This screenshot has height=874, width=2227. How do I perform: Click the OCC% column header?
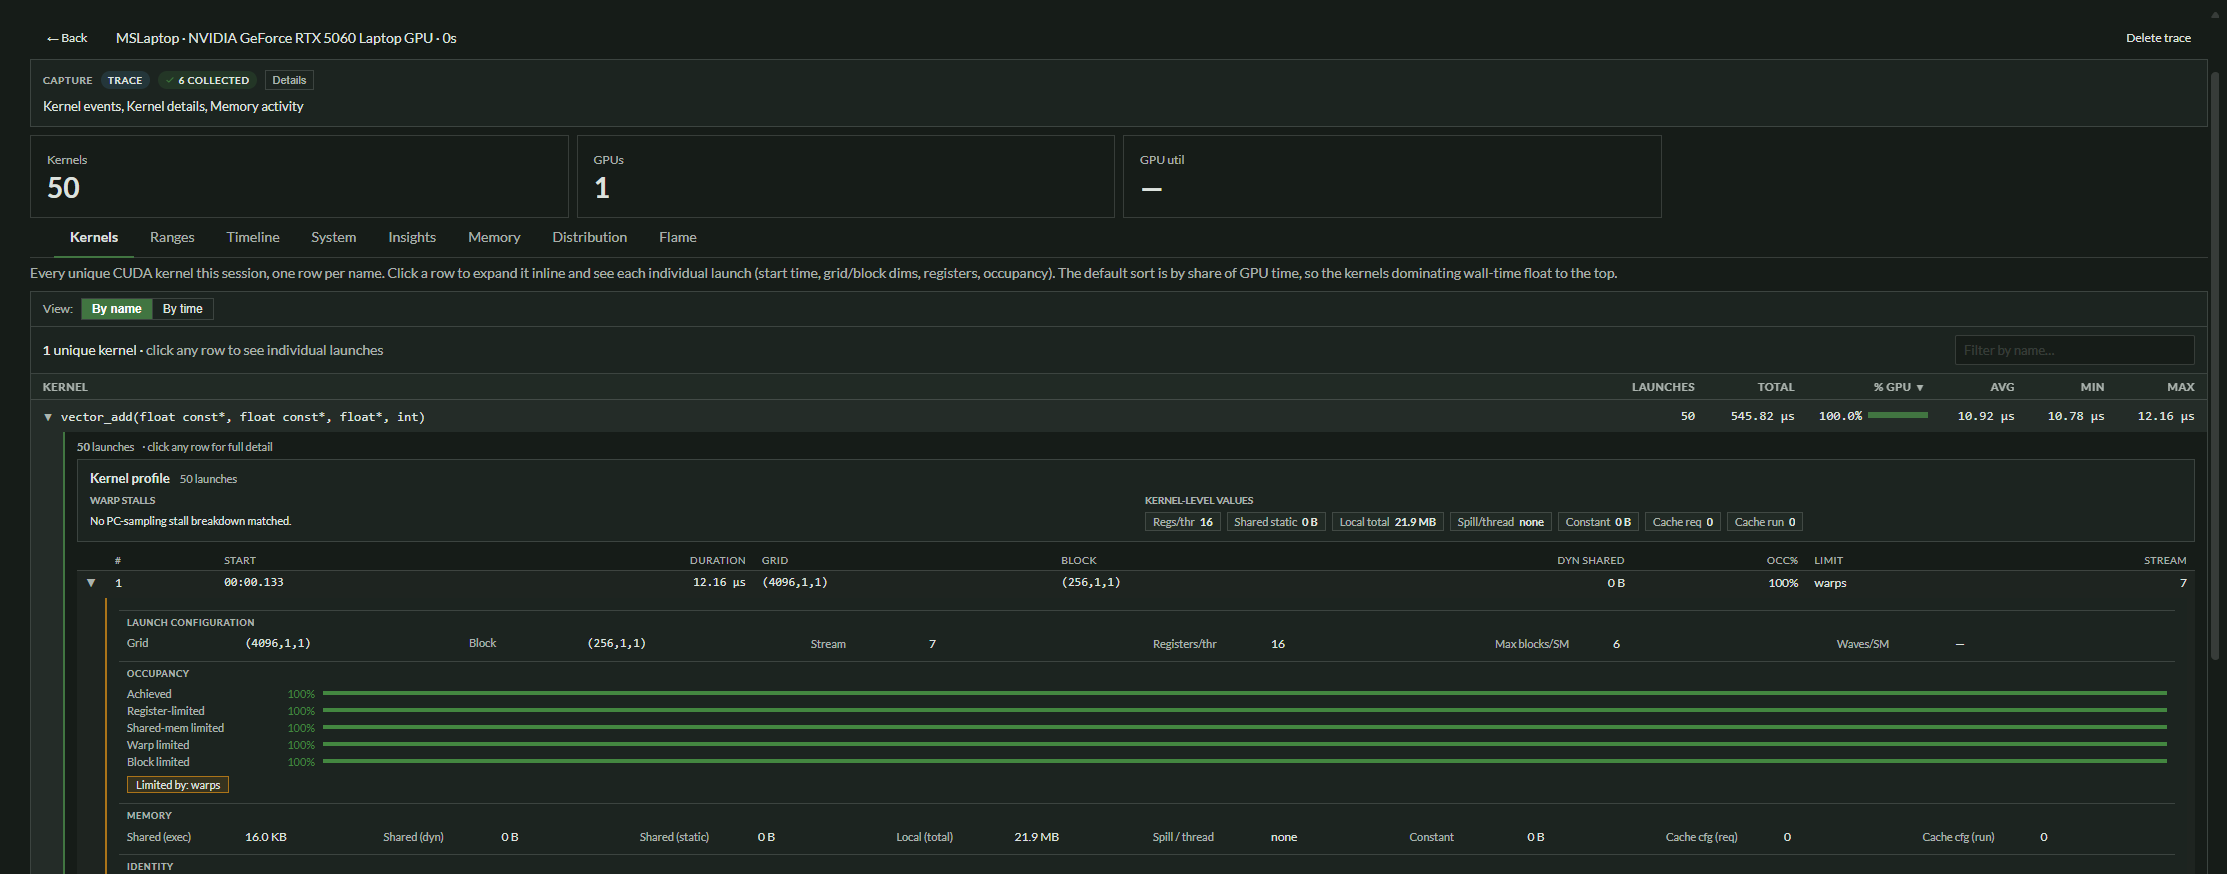click(1782, 561)
